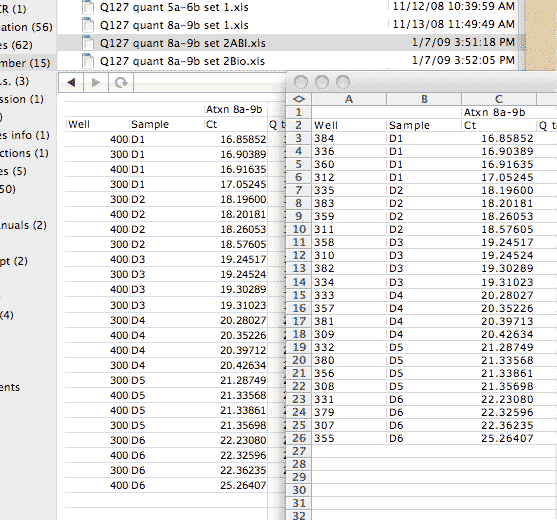Click file icon of Q127 quant 8a-9b set 2Bio.xls
557x520 pixels.
click(x=88, y=61)
